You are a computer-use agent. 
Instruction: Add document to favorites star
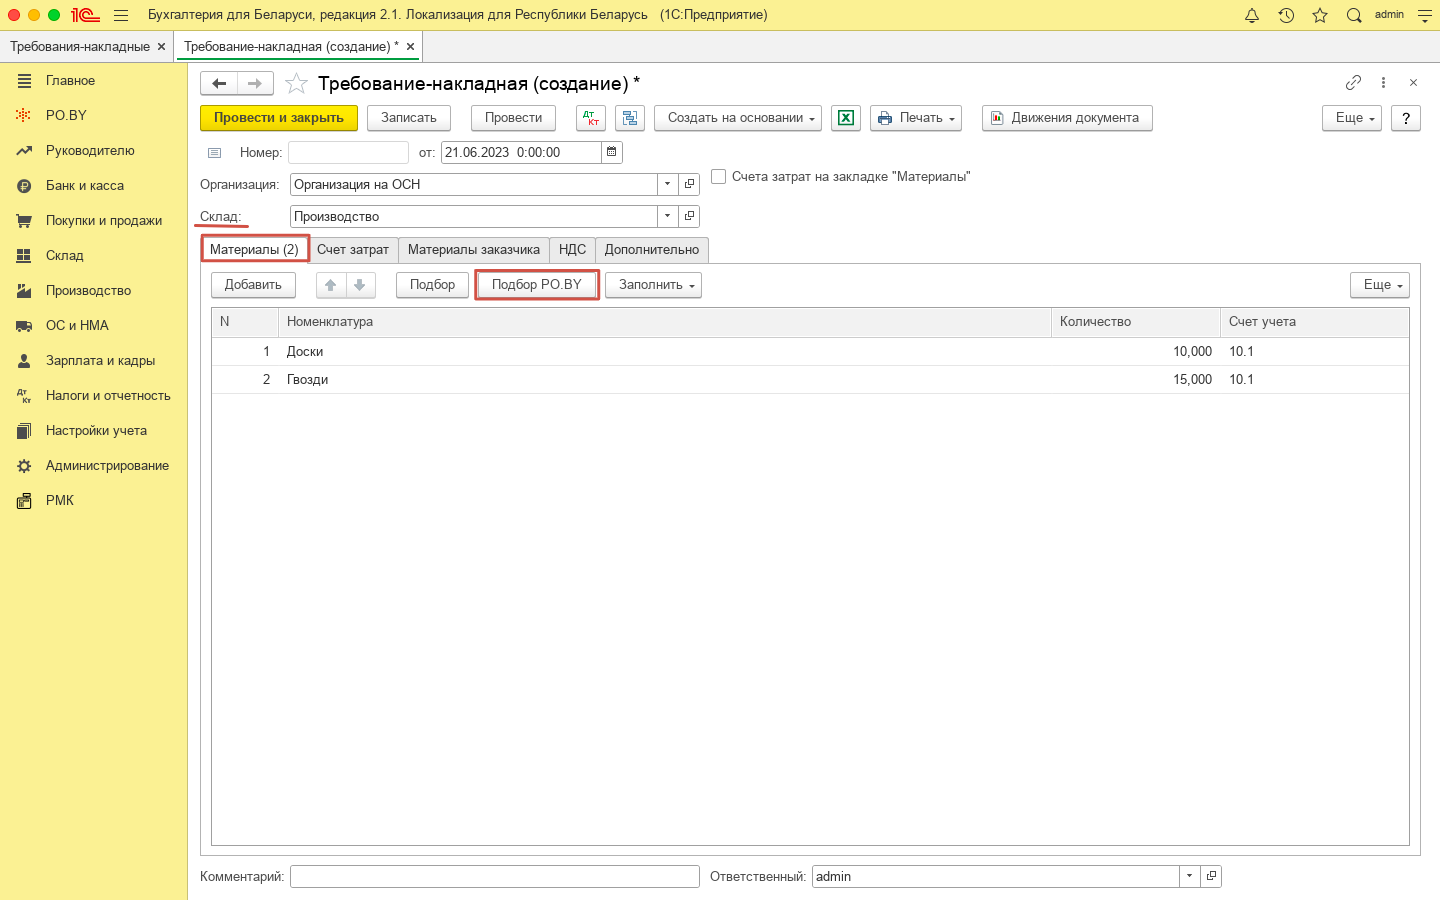point(296,83)
